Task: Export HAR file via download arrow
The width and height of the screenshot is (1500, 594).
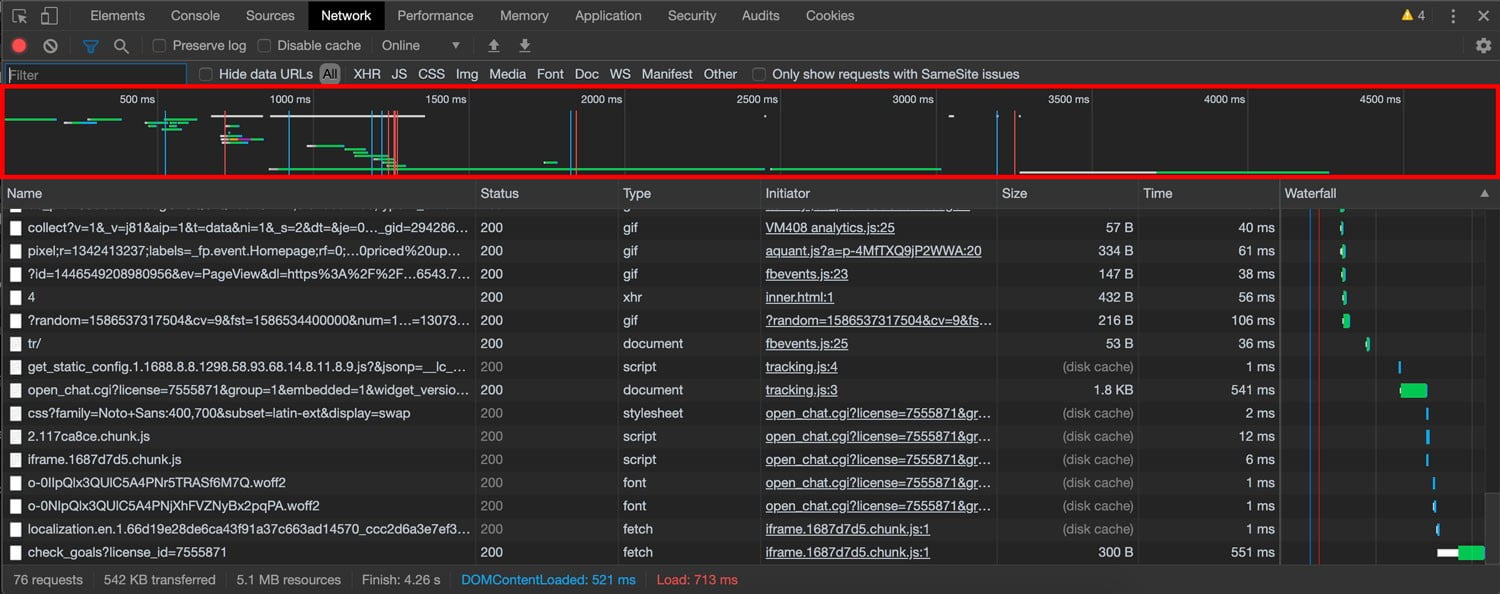Action: click(x=524, y=45)
